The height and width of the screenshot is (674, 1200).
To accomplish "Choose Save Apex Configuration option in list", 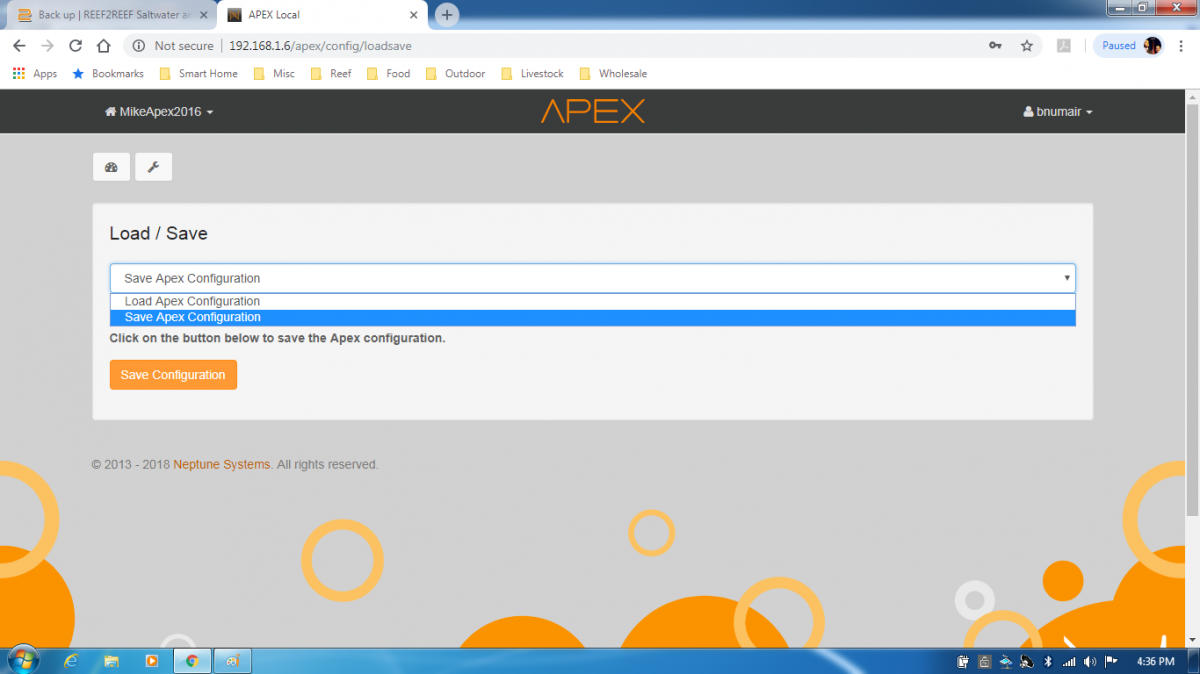I will [592, 318].
